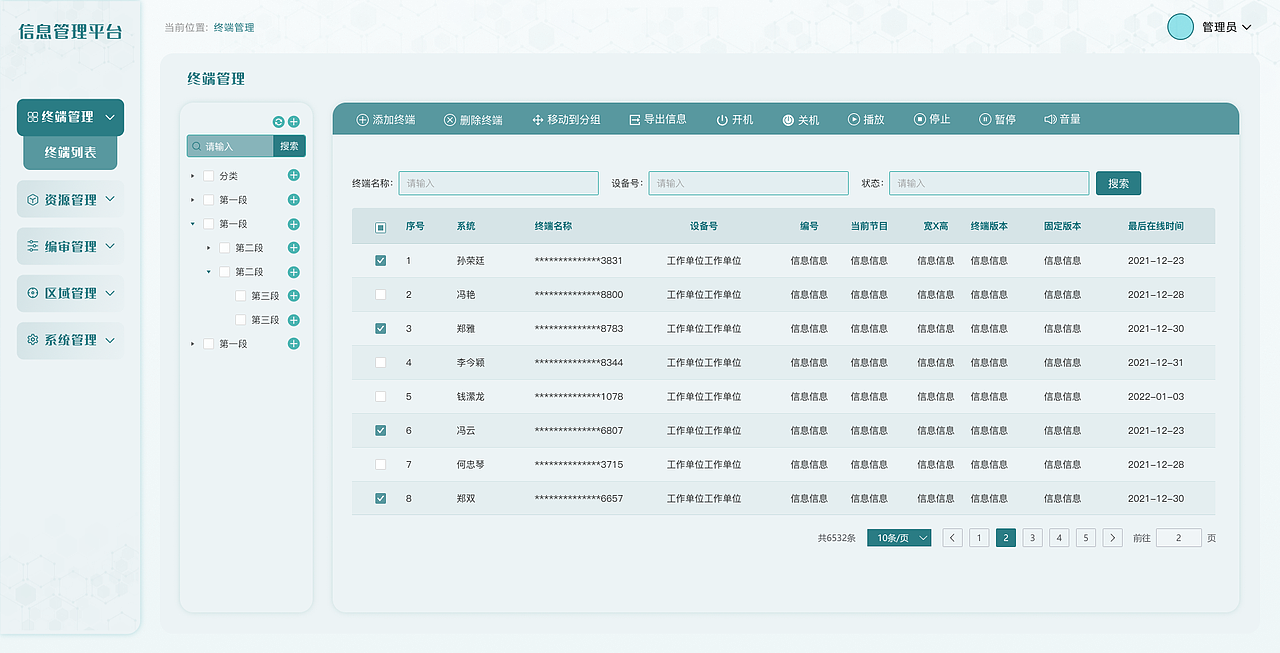1280x653 pixels.
Task: Click the 关机 shutdown icon
Action: (x=788, y=118)
